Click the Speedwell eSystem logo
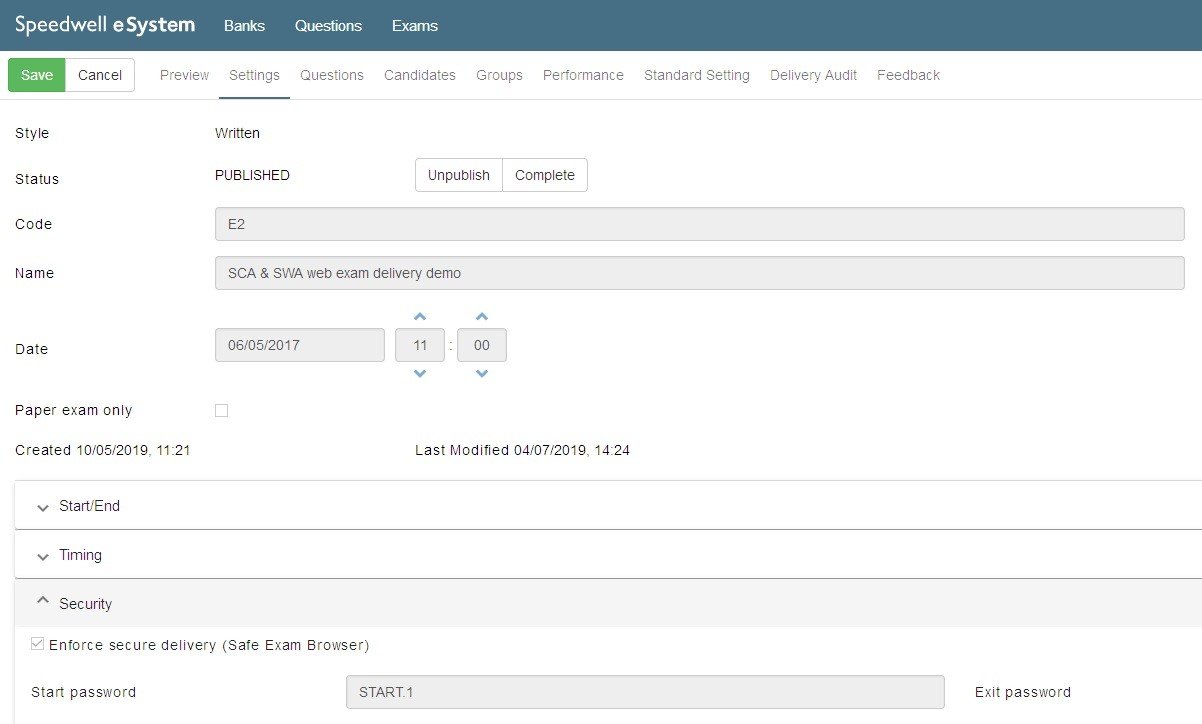 (105, 25)
